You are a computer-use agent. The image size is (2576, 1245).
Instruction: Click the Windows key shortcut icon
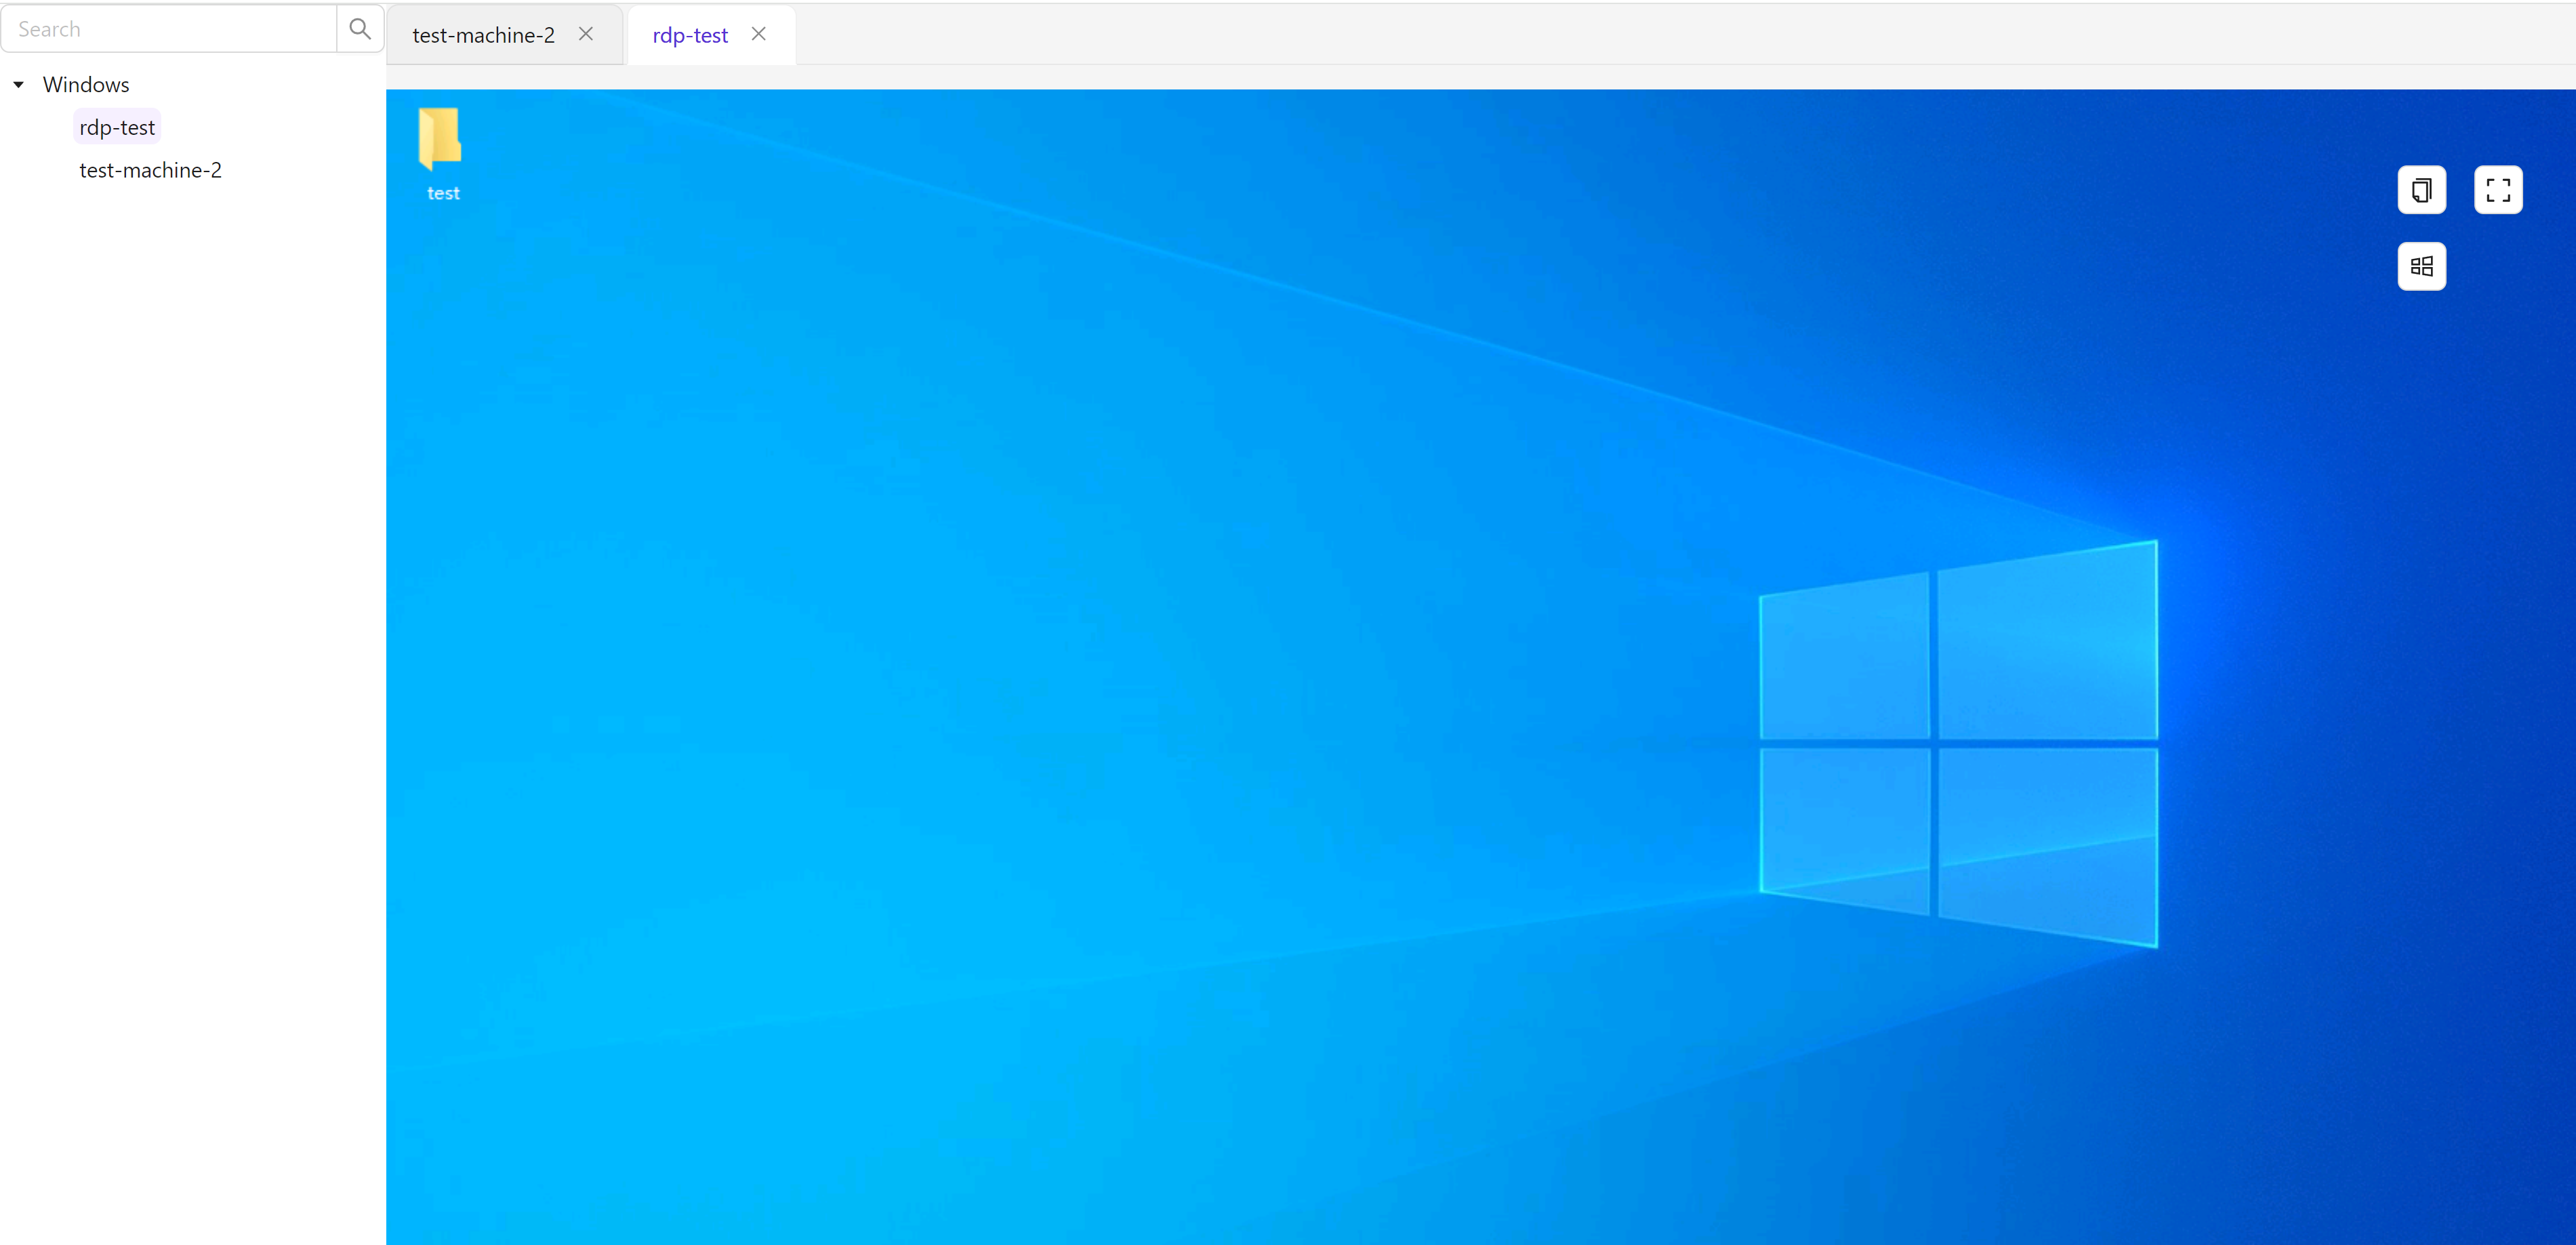[x=2421, y=266]
